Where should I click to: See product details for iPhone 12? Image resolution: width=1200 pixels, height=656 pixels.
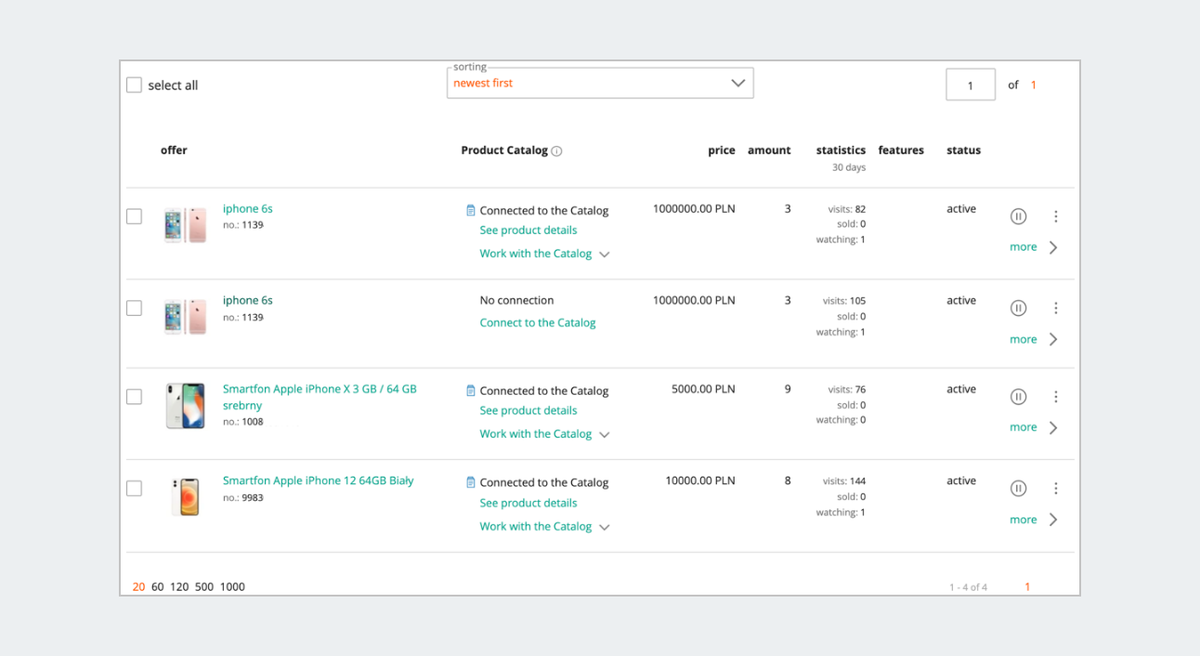pos(528,503)
